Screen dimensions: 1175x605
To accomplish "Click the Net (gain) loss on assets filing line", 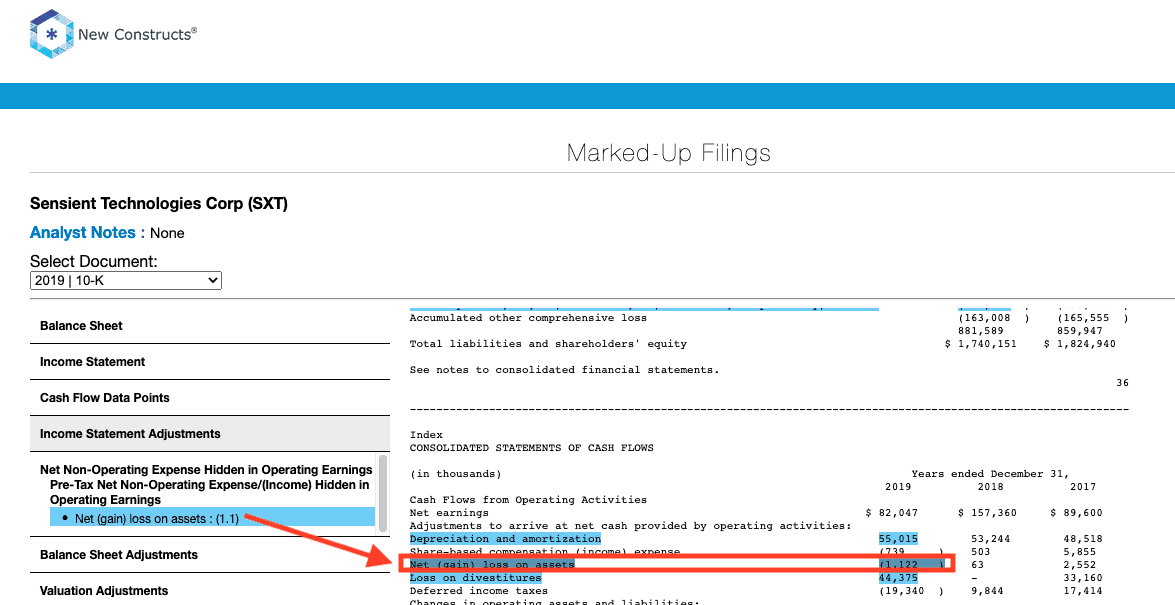I will coord(492,565).
